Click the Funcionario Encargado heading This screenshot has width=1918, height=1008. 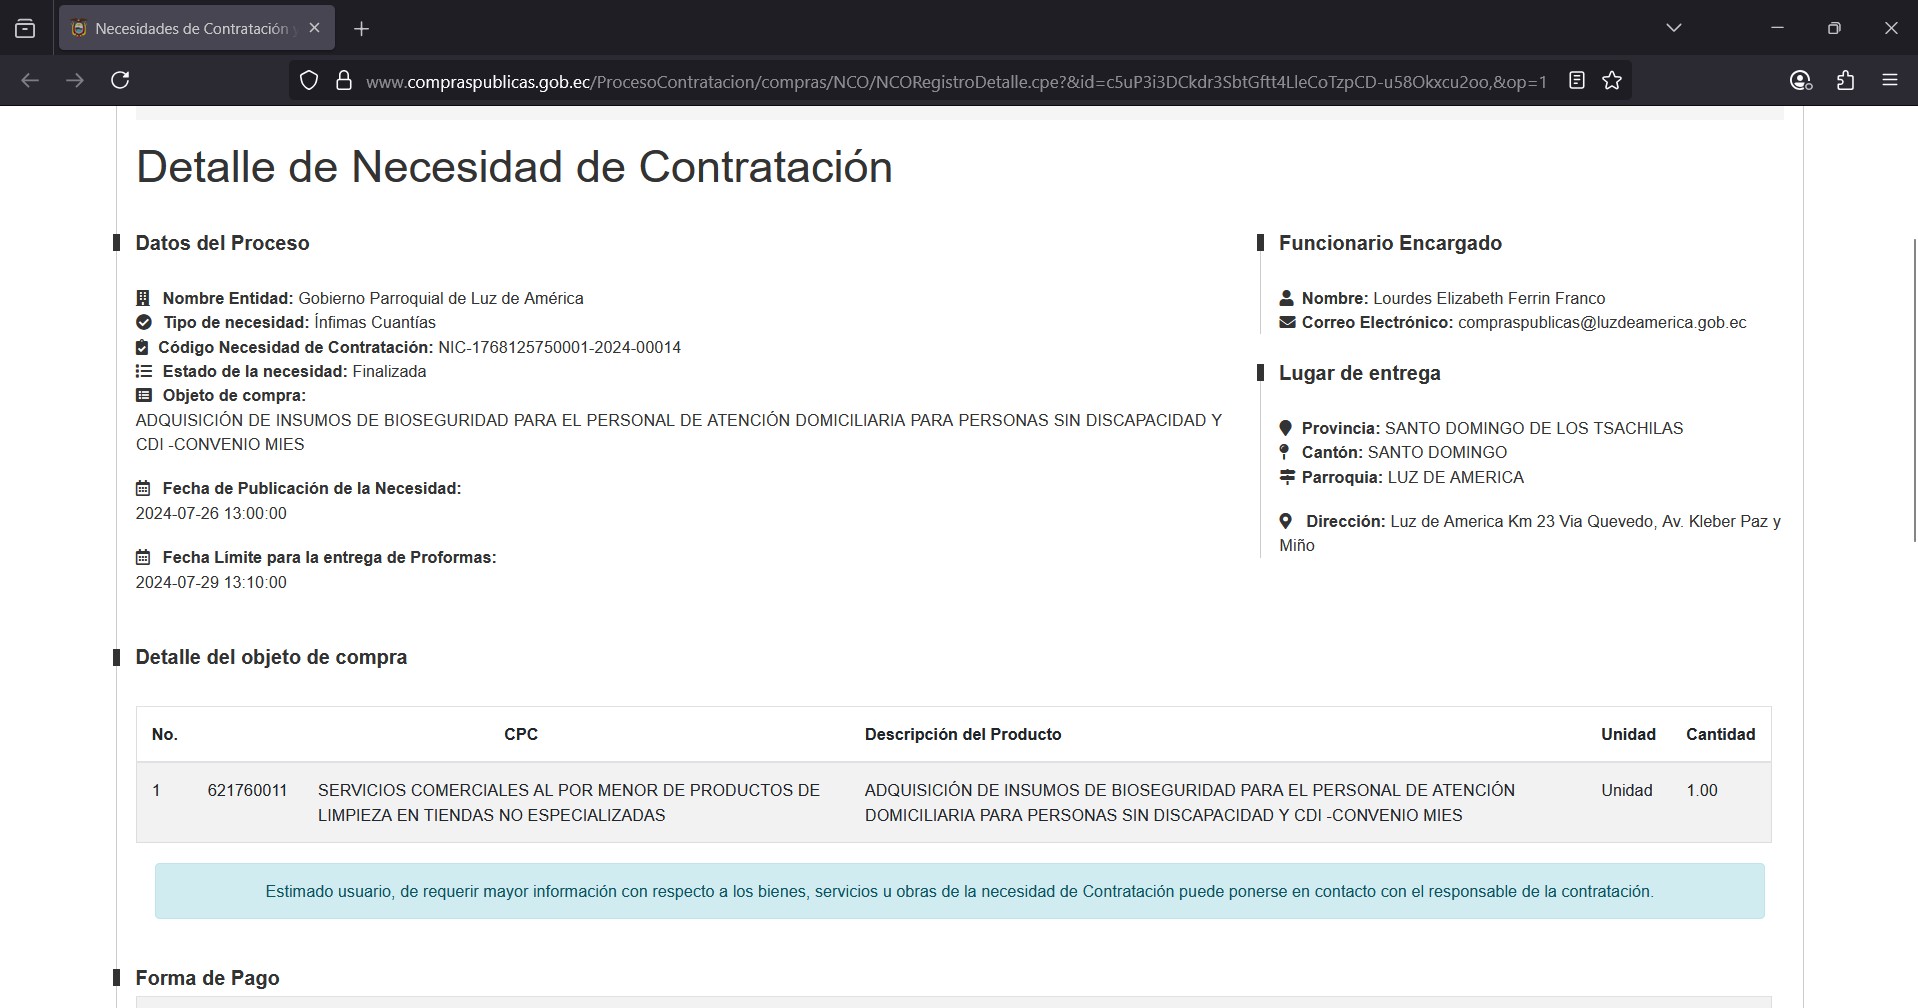pos(1390,243)
